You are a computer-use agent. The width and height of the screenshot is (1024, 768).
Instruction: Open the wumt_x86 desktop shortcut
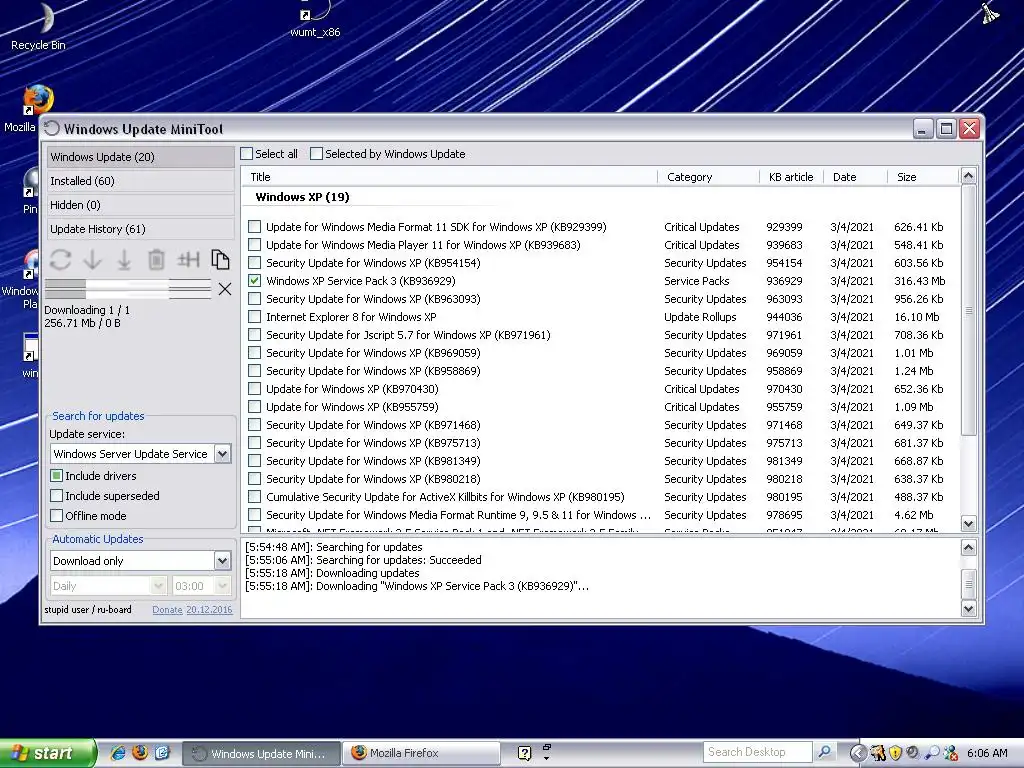click(315, 20)
